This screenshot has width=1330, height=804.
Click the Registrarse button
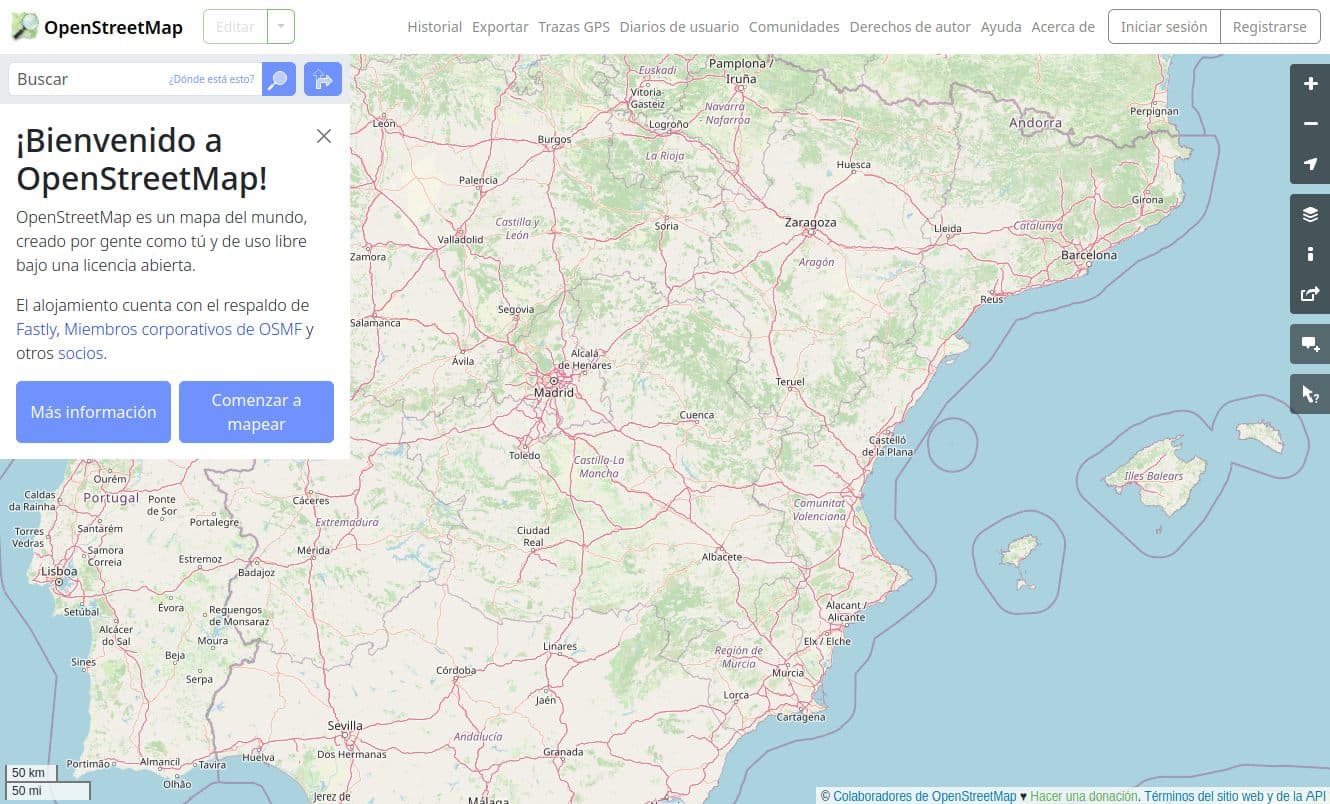point(1269,27)
